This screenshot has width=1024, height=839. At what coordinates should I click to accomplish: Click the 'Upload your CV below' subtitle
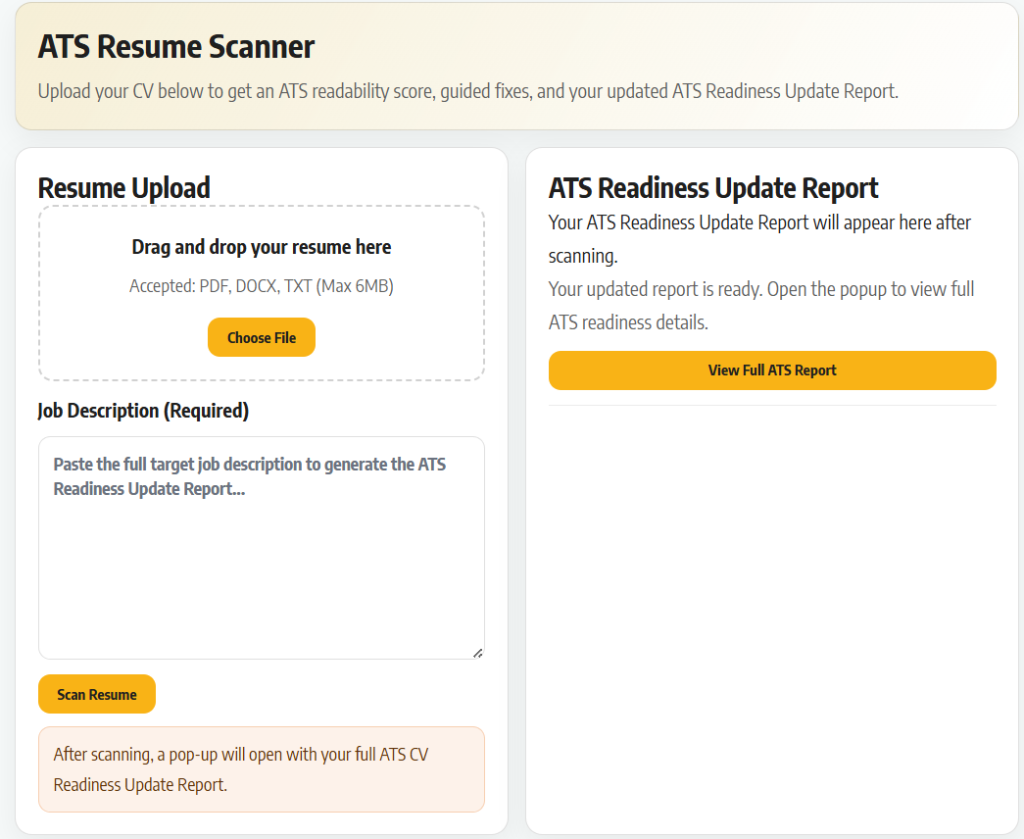(468, 91)
